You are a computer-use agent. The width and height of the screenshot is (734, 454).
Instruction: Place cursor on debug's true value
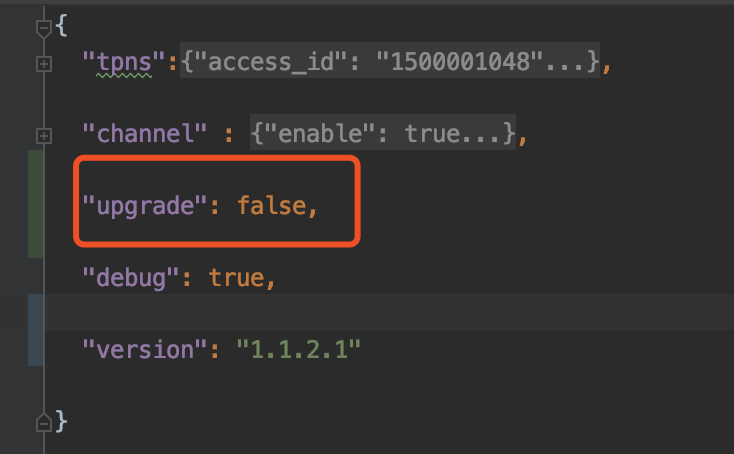(234, 278)
